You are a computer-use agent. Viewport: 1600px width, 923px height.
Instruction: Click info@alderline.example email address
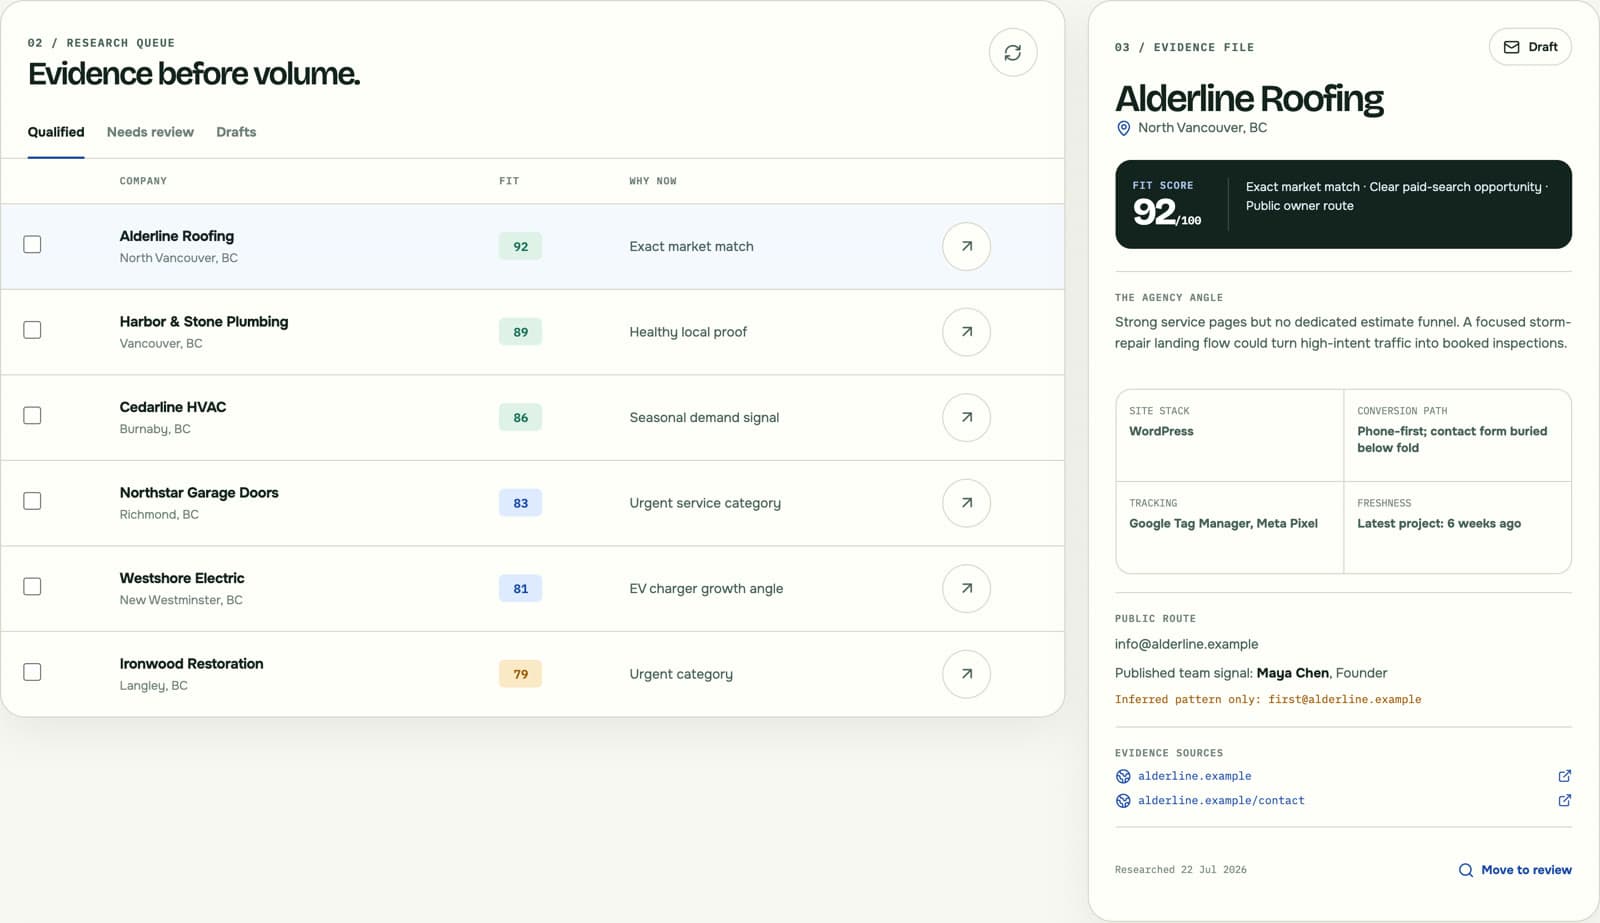pyautogui.click(x=1187, y=644)
